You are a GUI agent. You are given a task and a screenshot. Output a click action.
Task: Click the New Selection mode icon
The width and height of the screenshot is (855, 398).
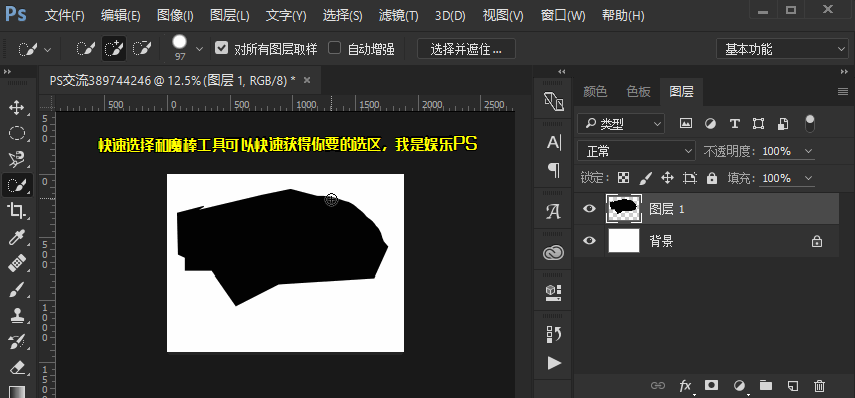coord(85,49)
